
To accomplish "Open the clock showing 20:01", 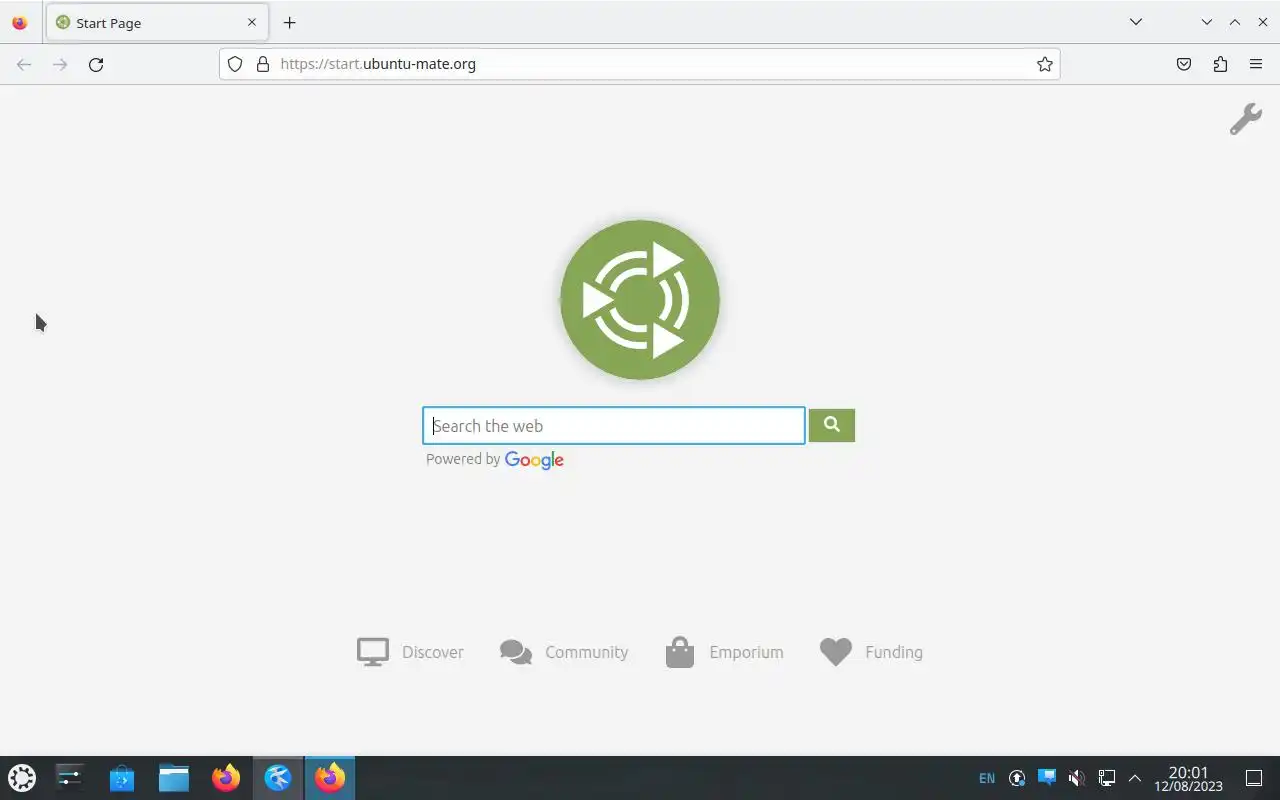I will click(x=1188, y=778).
